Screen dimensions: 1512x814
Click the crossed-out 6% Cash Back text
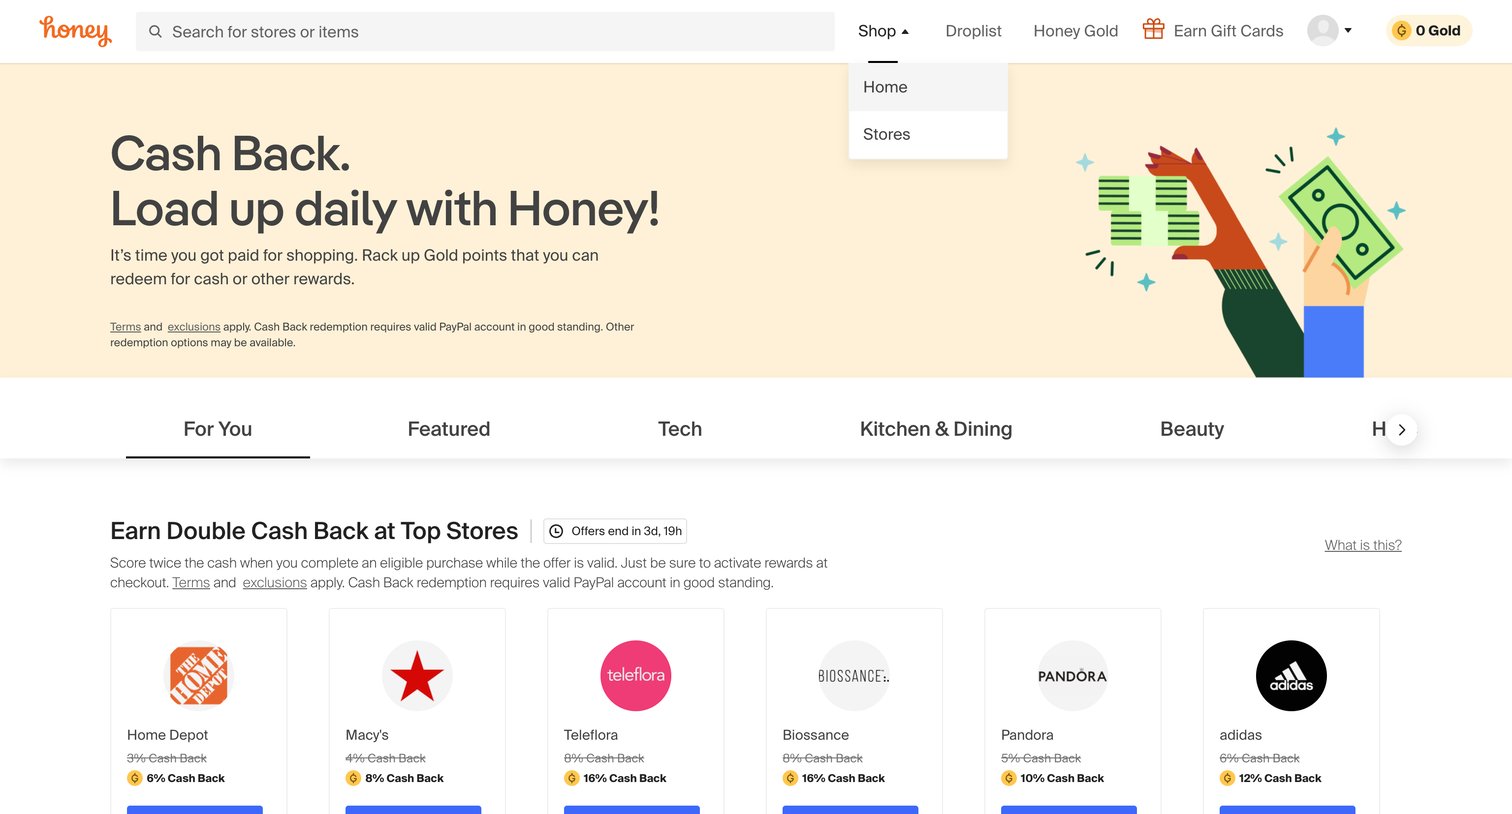click(1260, 758)
